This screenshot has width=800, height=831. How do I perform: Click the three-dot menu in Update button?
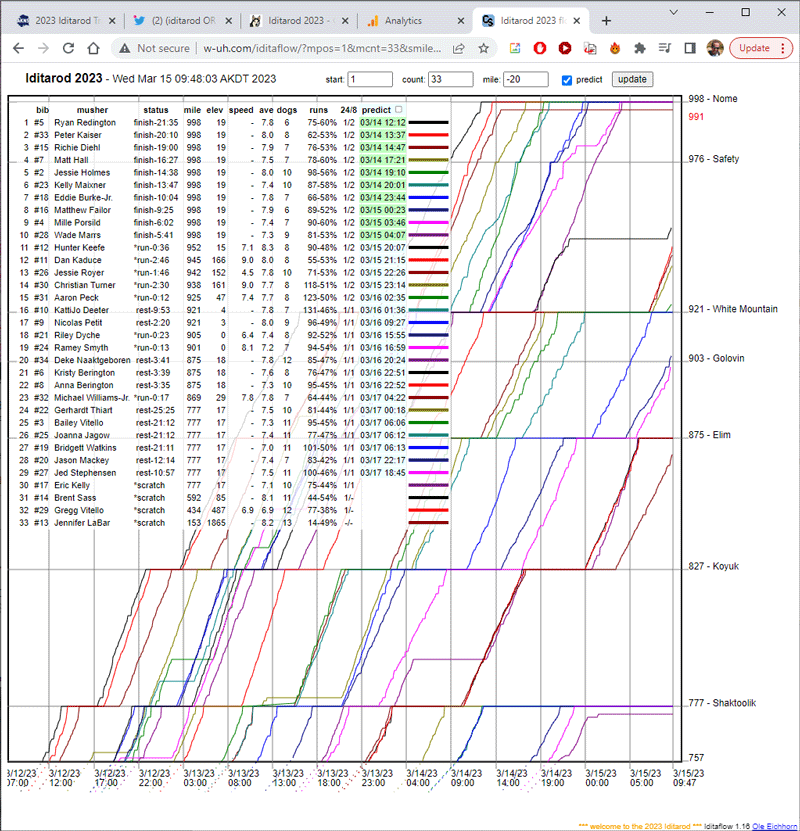(x=783, y=48)
